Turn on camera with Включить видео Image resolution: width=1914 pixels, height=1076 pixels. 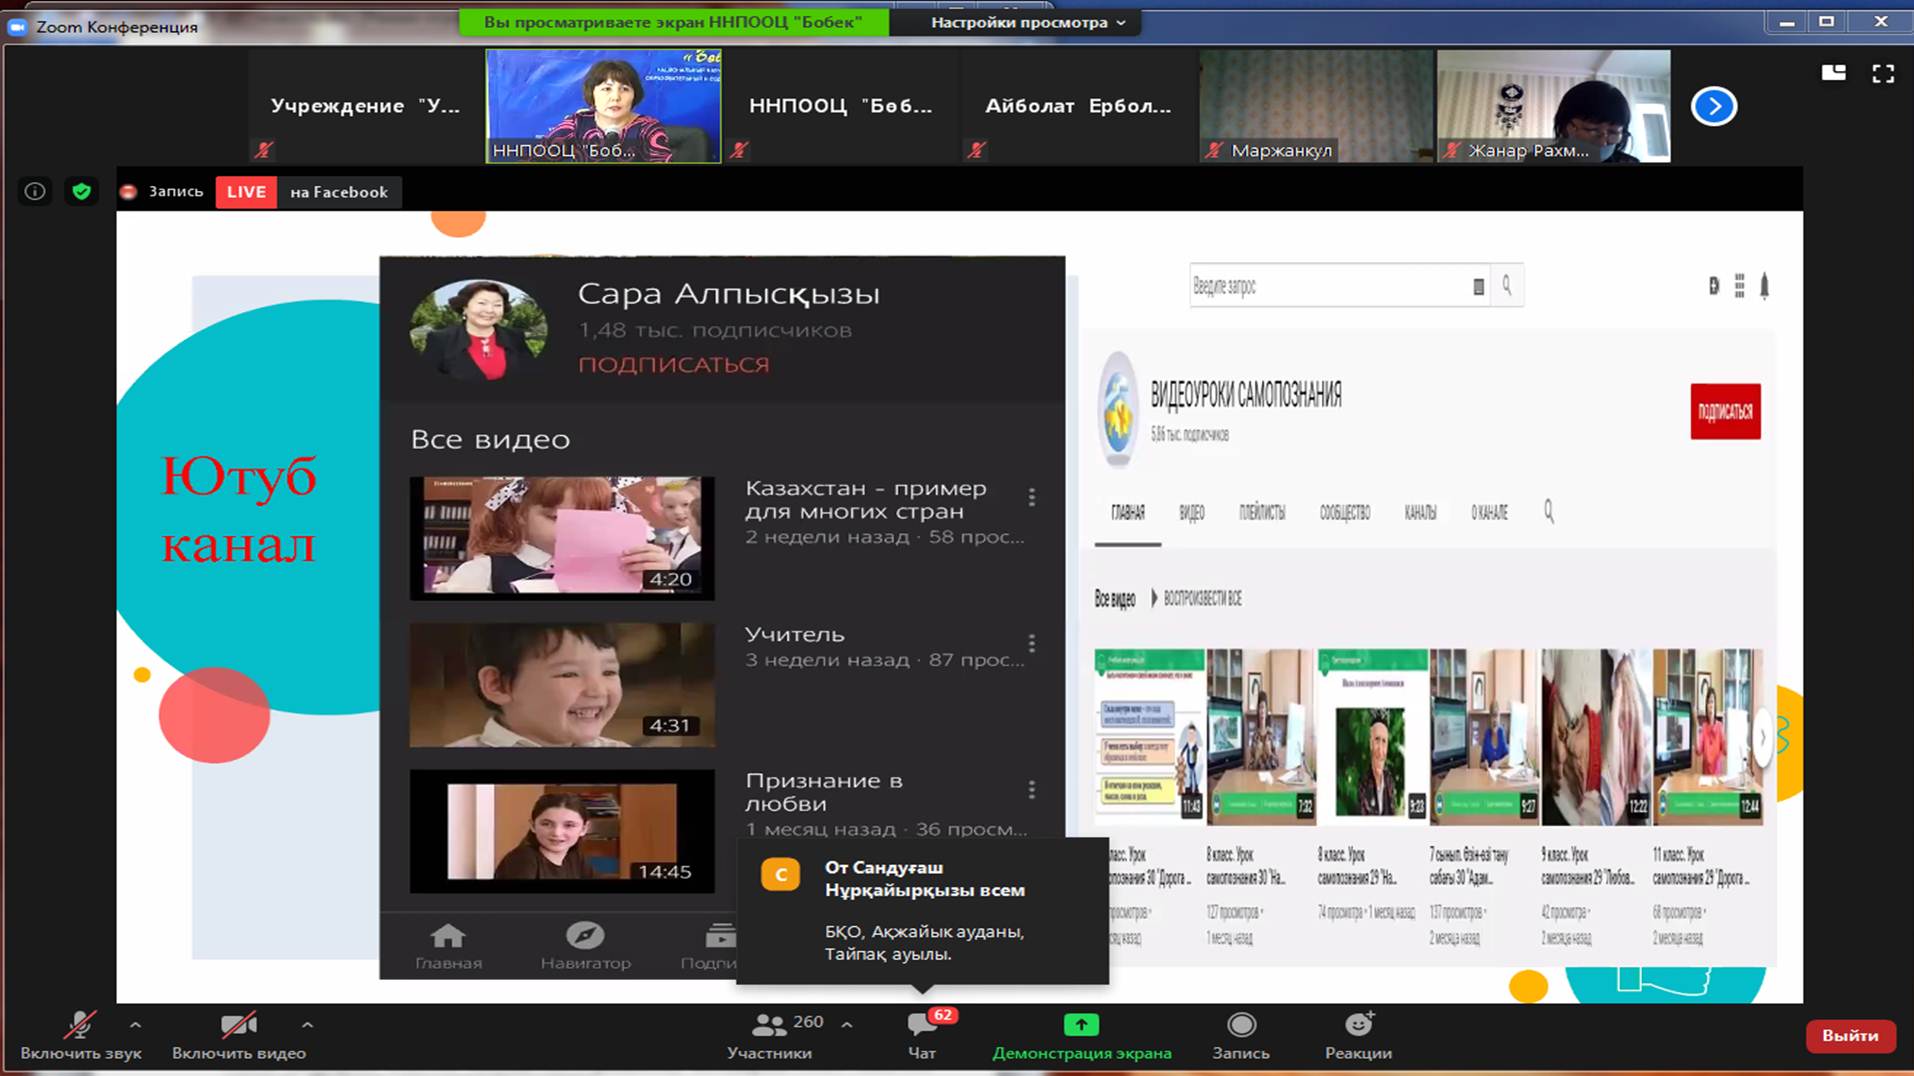click(x=239, y=1036)
